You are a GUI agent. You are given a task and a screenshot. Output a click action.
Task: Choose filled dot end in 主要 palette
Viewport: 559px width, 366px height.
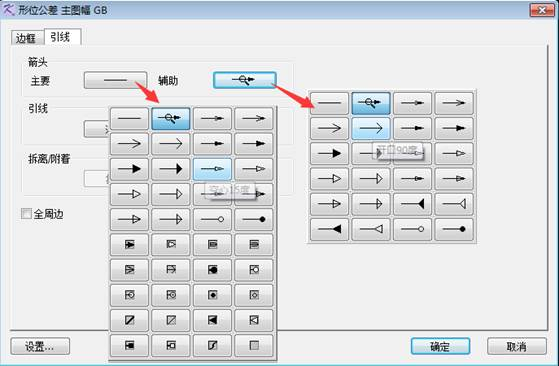(x=254, y=219)
